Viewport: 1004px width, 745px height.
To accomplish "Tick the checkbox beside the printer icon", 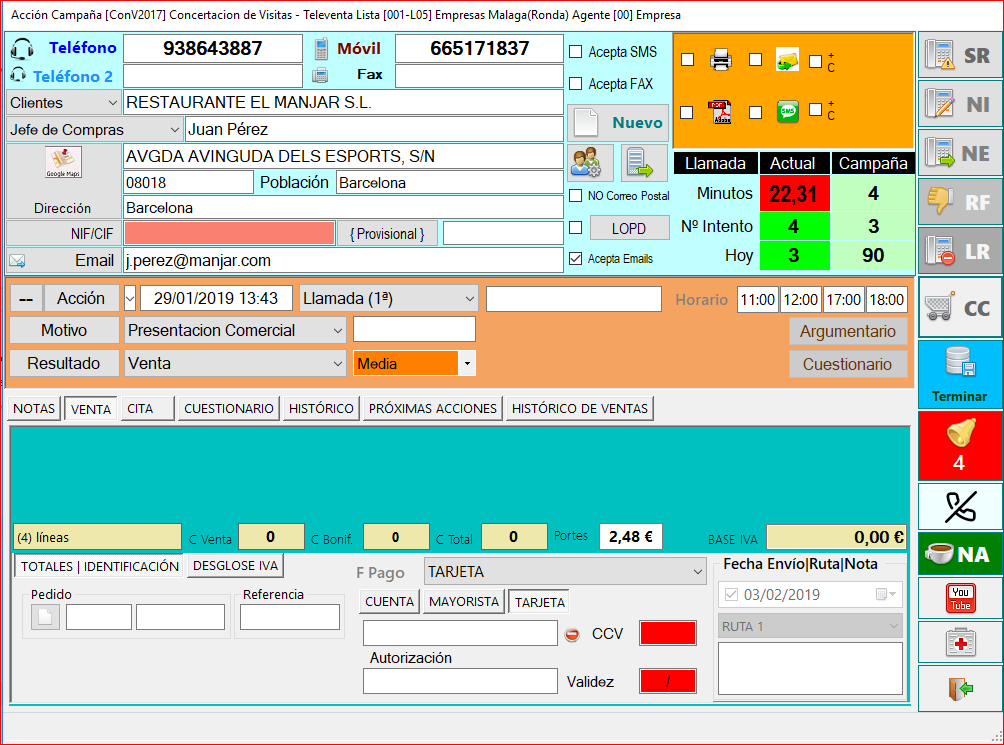I will click(x=688, y=60).
